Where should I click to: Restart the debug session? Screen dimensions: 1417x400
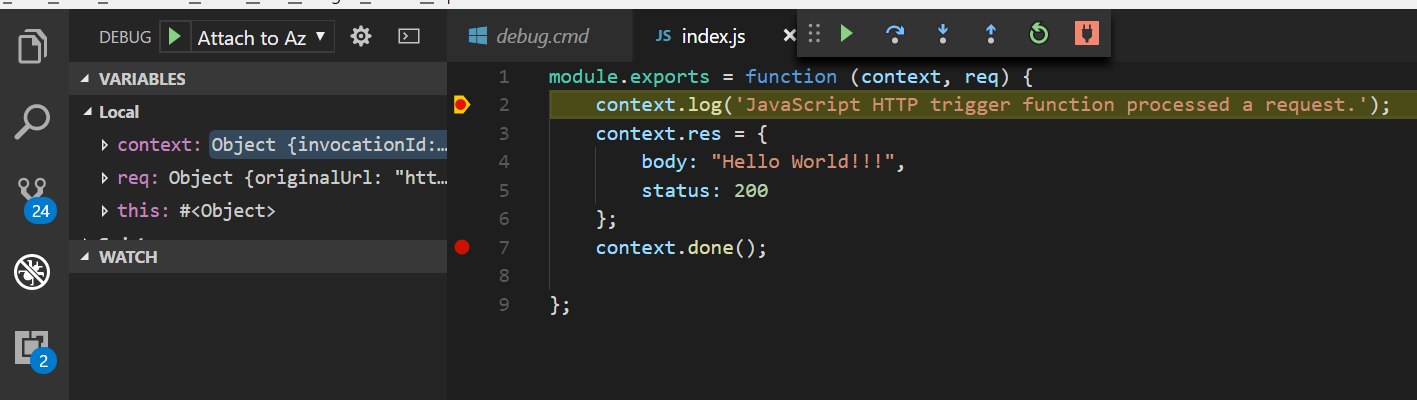tap(1038, 34)
